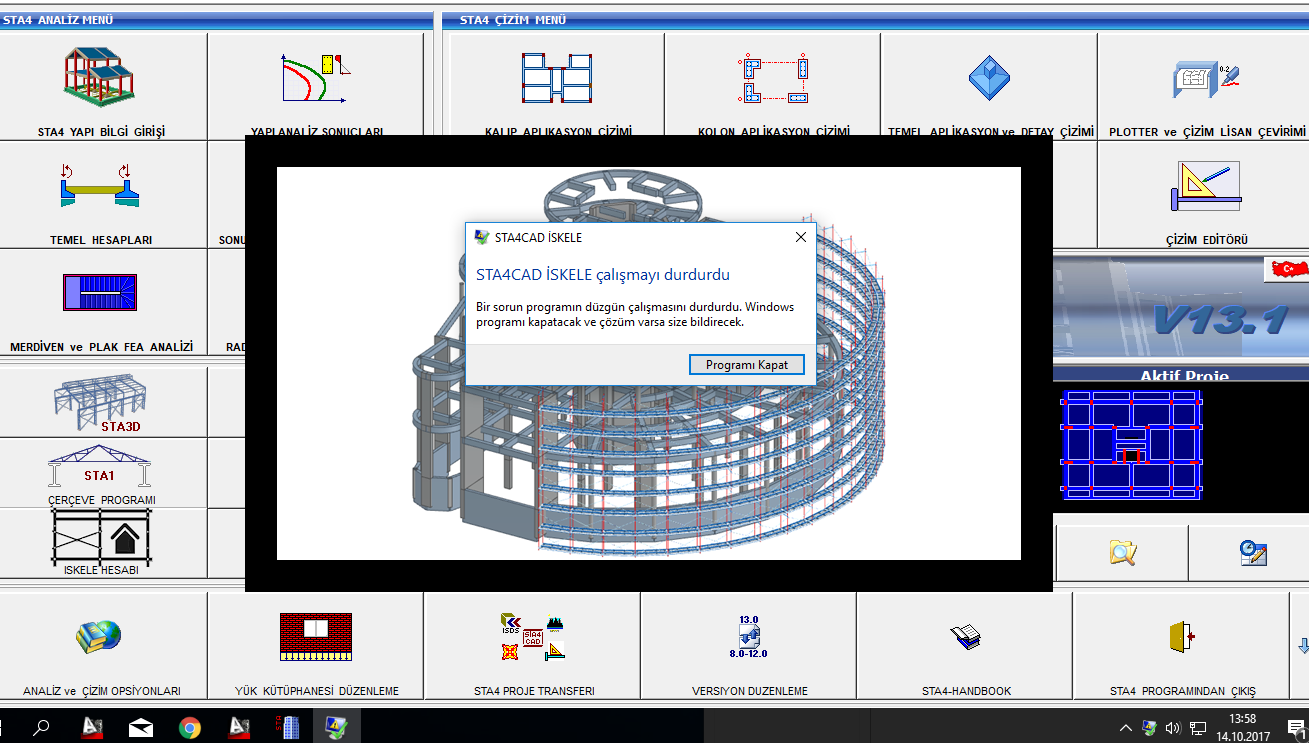The width and height of the screenshot is (1309, 743).
Task: Open Versiyon Düzenleme tool
Action: pos(749,640)
